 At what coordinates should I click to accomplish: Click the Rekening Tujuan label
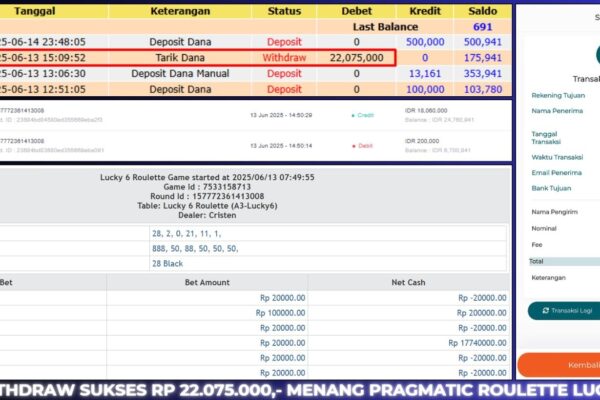(x=558, y=95)
